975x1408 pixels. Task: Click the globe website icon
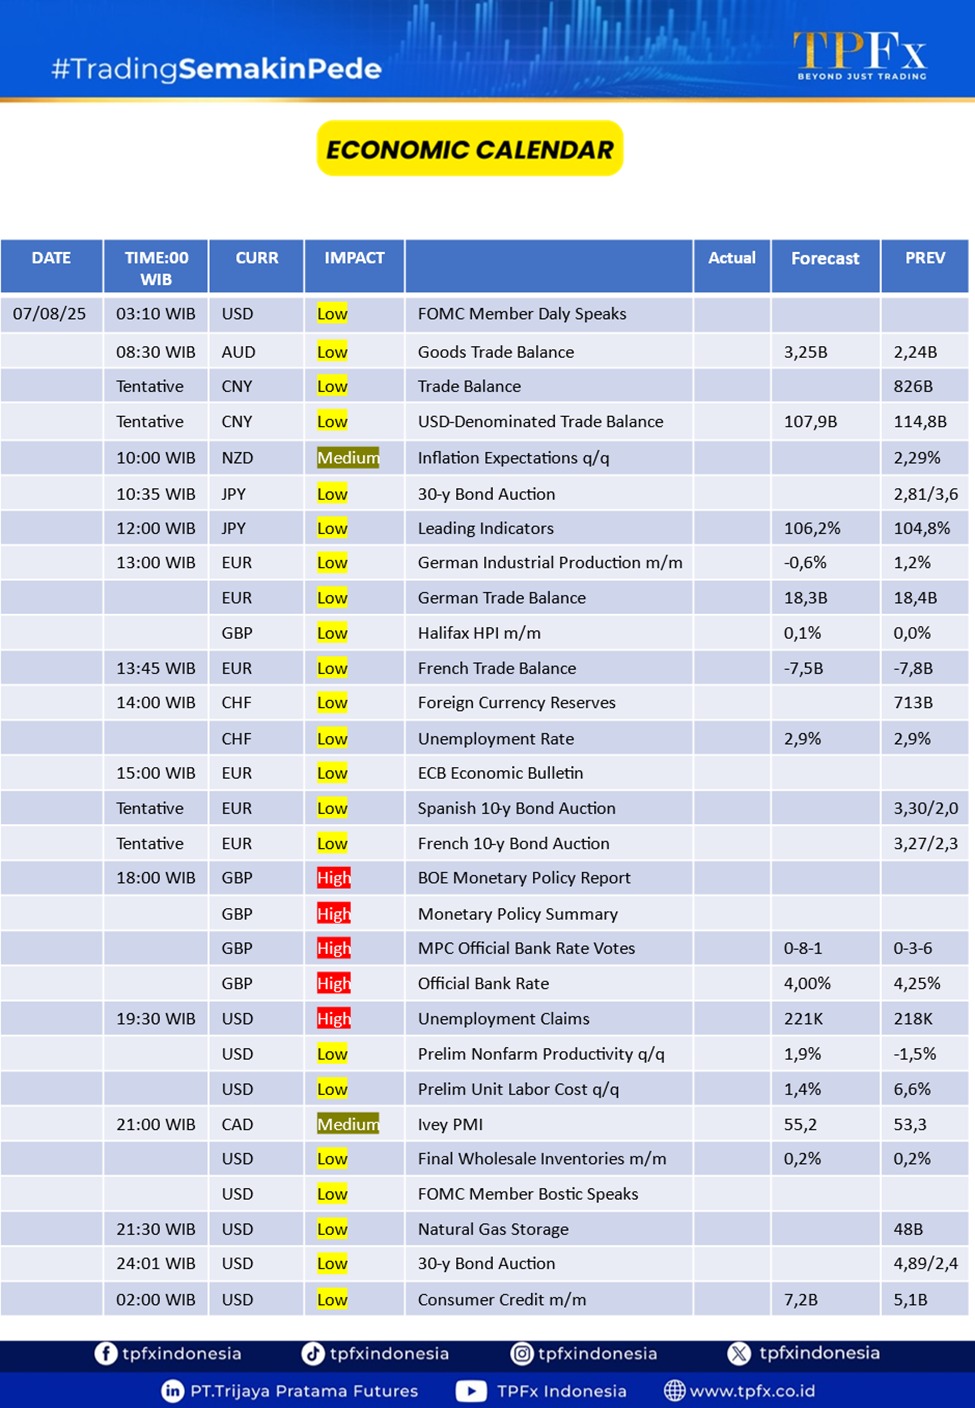[x=675, y=1391]
